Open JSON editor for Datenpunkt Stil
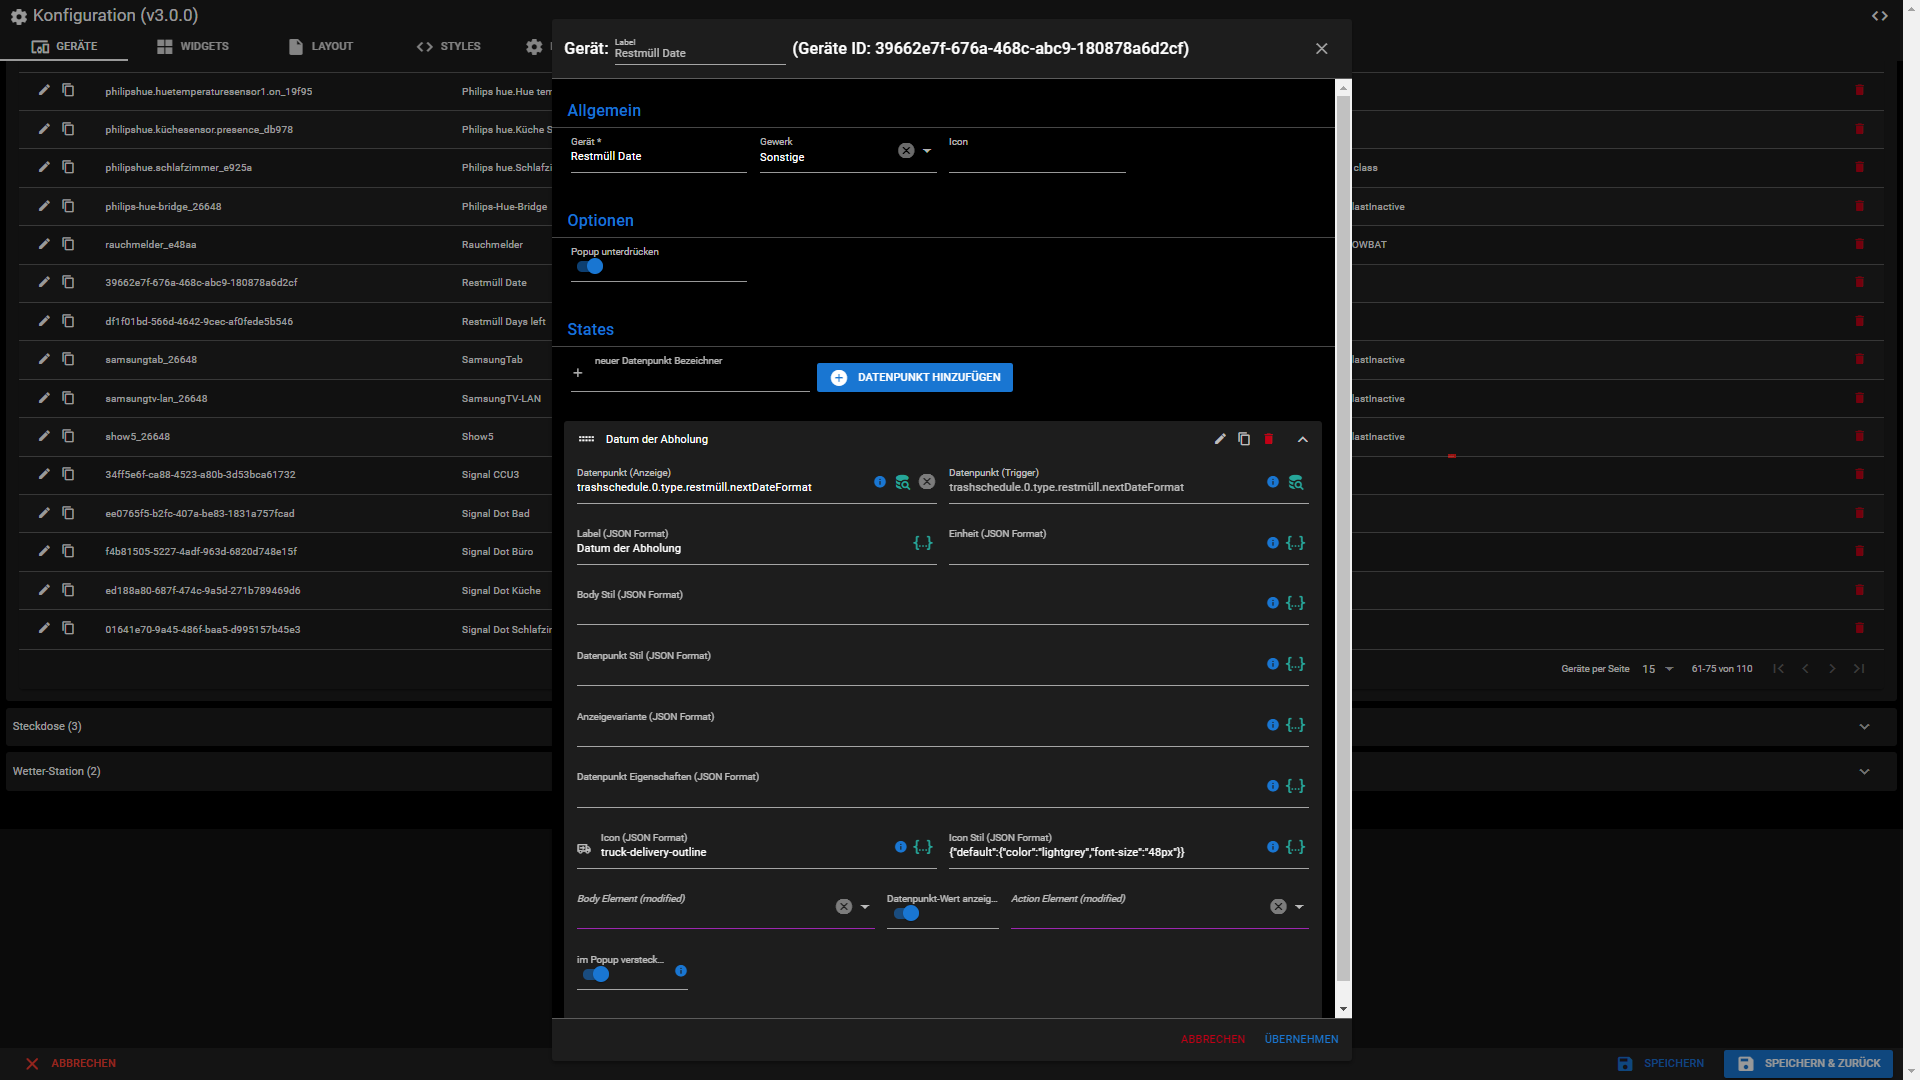The width and height of the screenshot is (1920, 1080). pyautogui.click(x=1296, y=664)
